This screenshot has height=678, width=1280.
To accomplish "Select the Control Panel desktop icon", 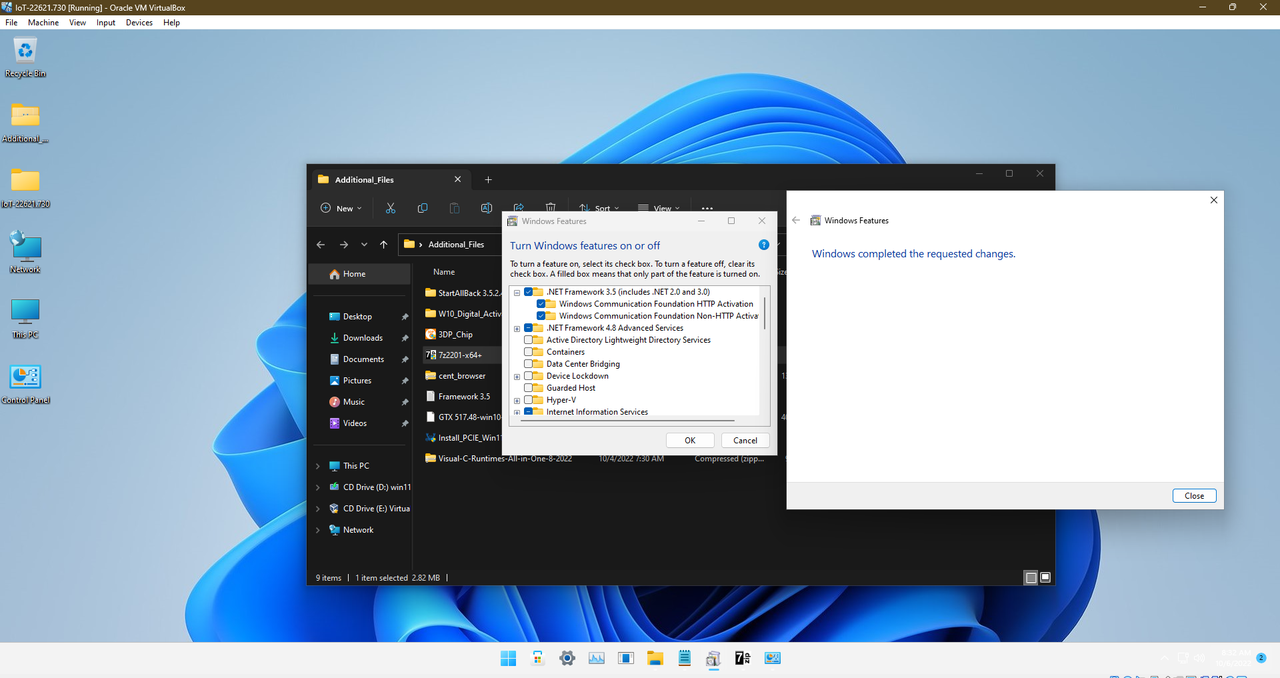I will 25,384.
